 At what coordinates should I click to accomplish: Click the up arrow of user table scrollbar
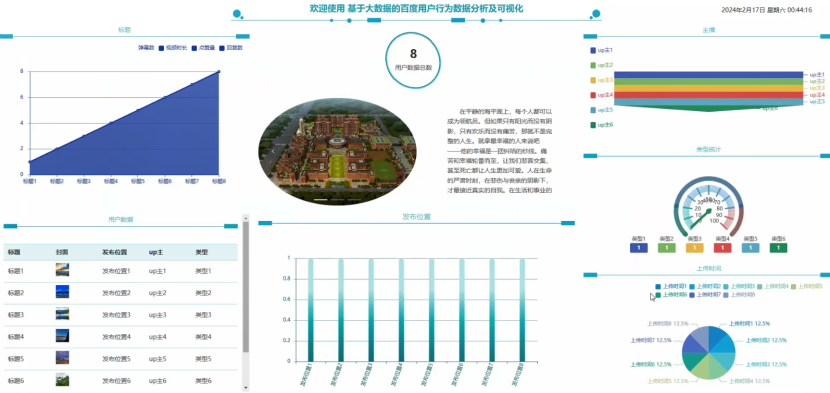[x=246, y=218]
